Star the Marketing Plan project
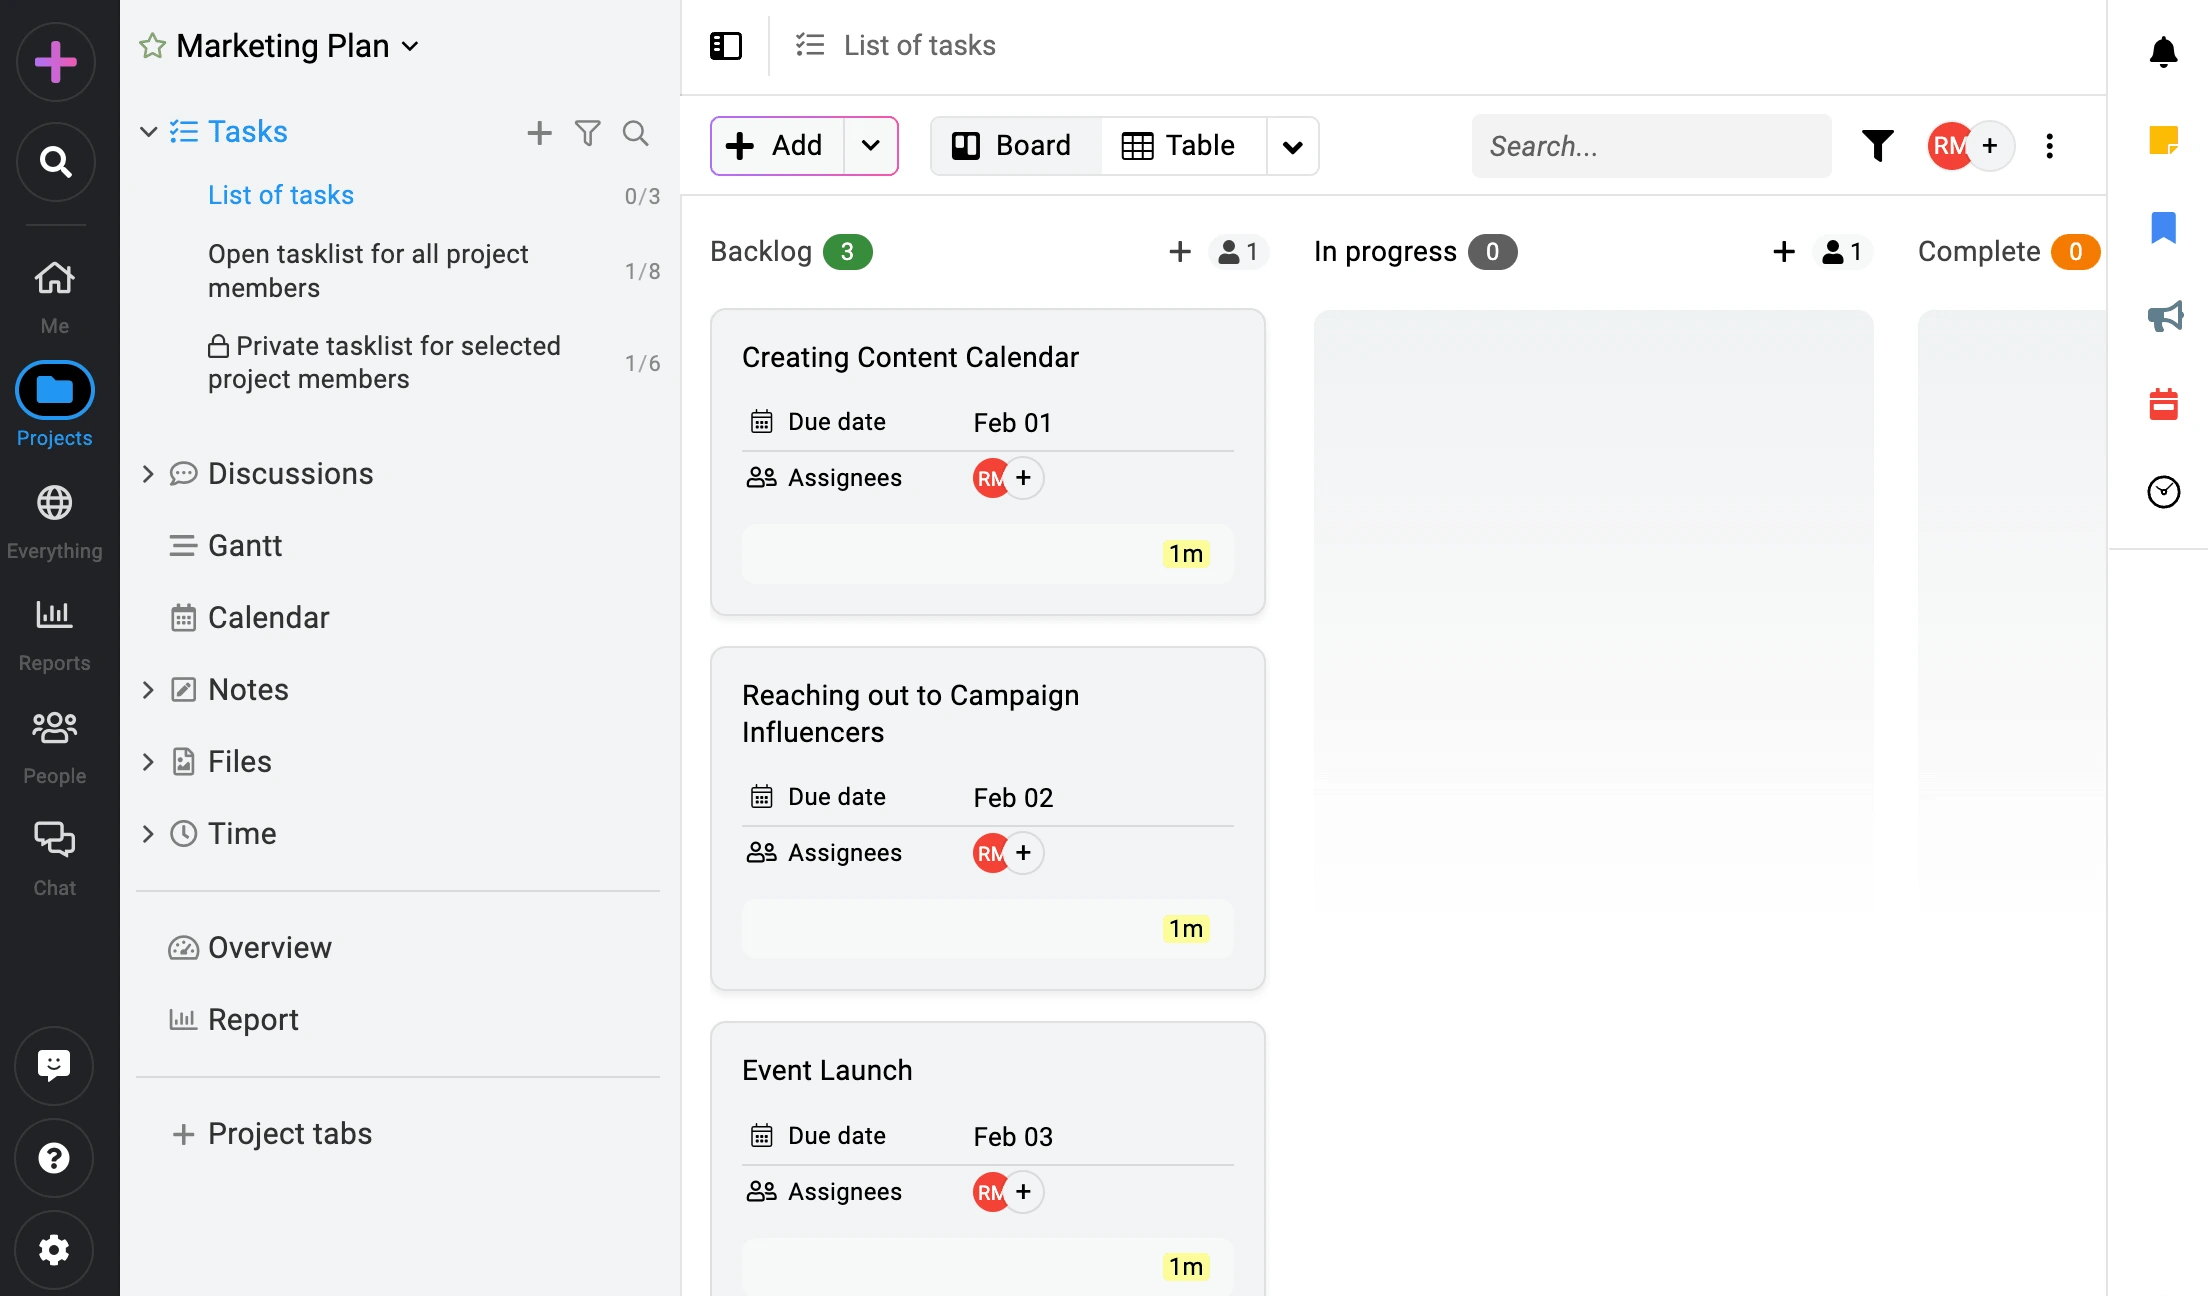 tap(152, 46)
